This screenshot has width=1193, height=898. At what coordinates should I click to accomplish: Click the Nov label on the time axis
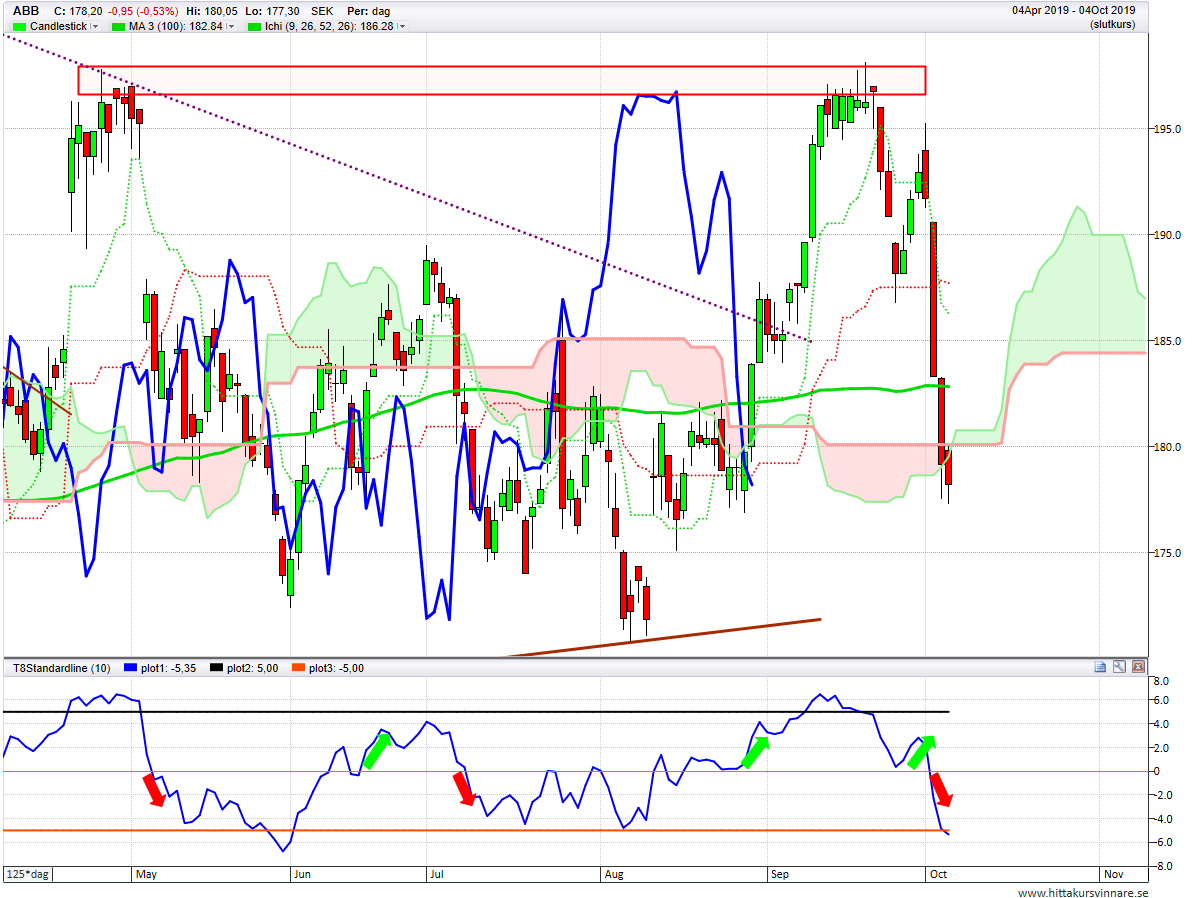point(1114,874)
